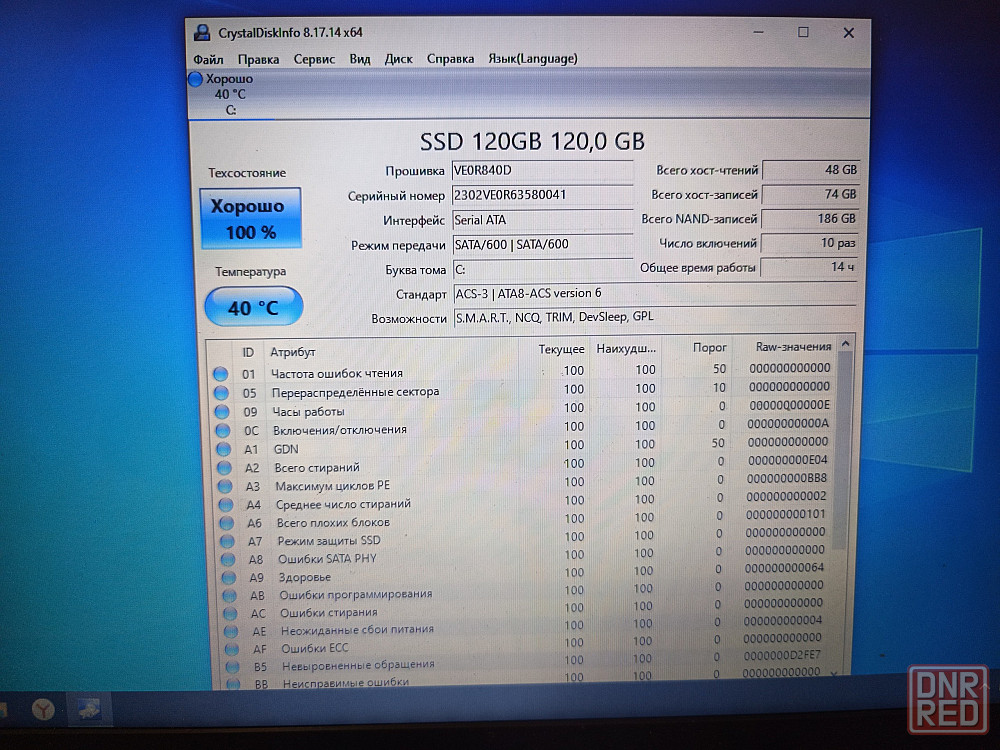1000x750 pixels.
Task: Click the Прошивка field VE0R840D
Action: click(542, 171)
